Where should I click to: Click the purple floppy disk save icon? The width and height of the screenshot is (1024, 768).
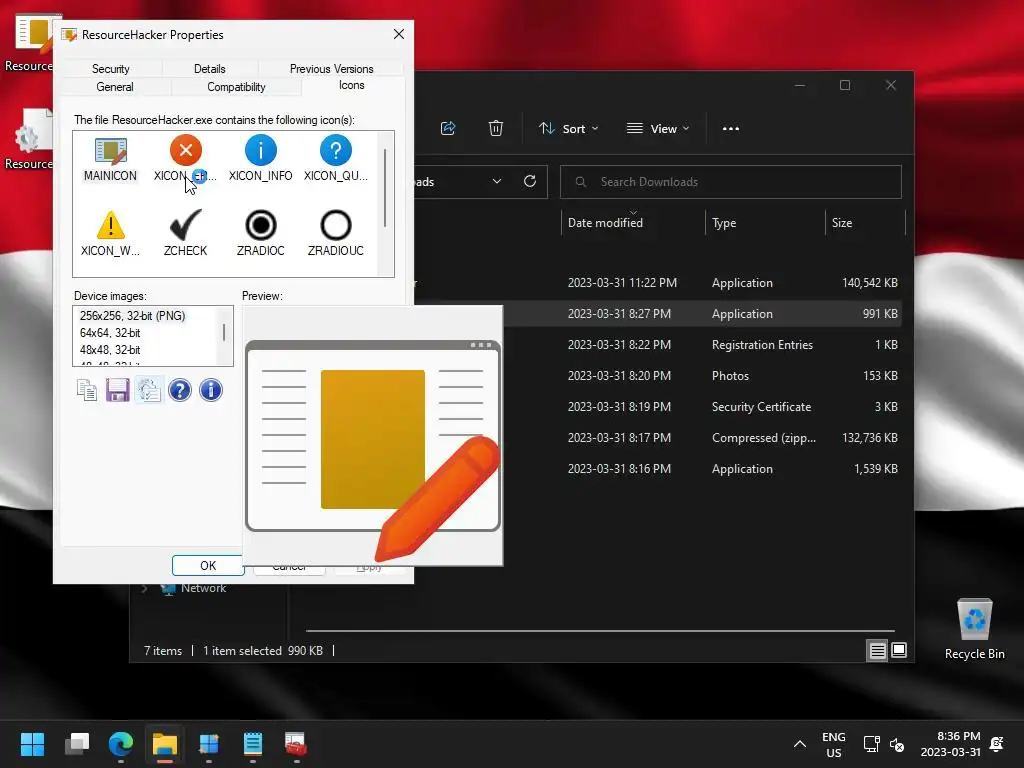pyautogui.click(x=118, y=391)
